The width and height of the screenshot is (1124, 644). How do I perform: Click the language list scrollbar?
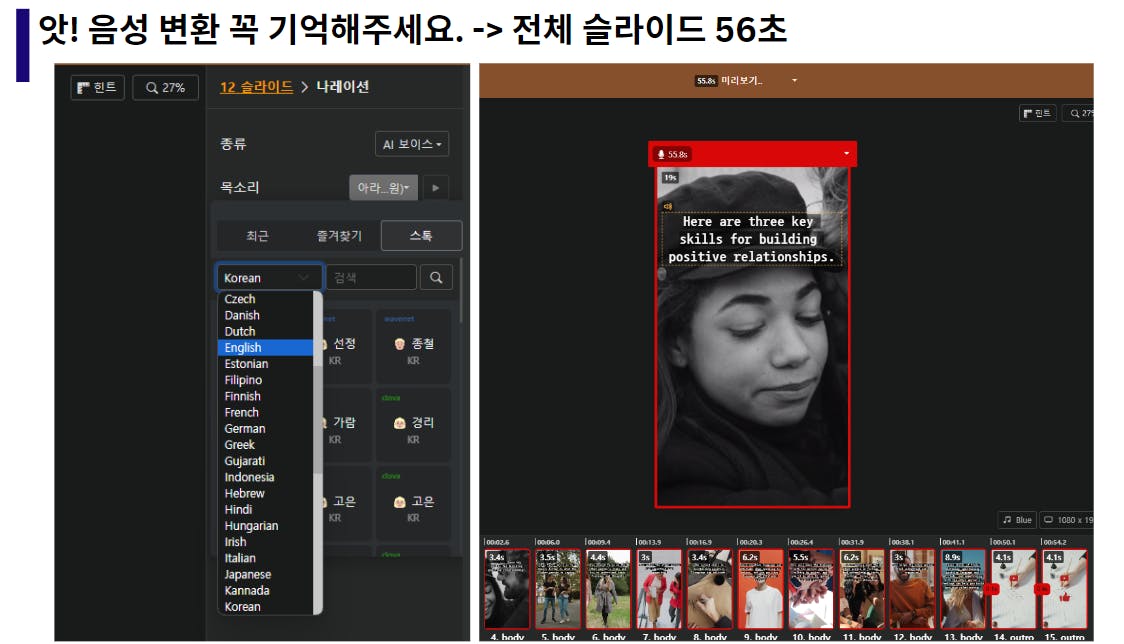point(318,452)
